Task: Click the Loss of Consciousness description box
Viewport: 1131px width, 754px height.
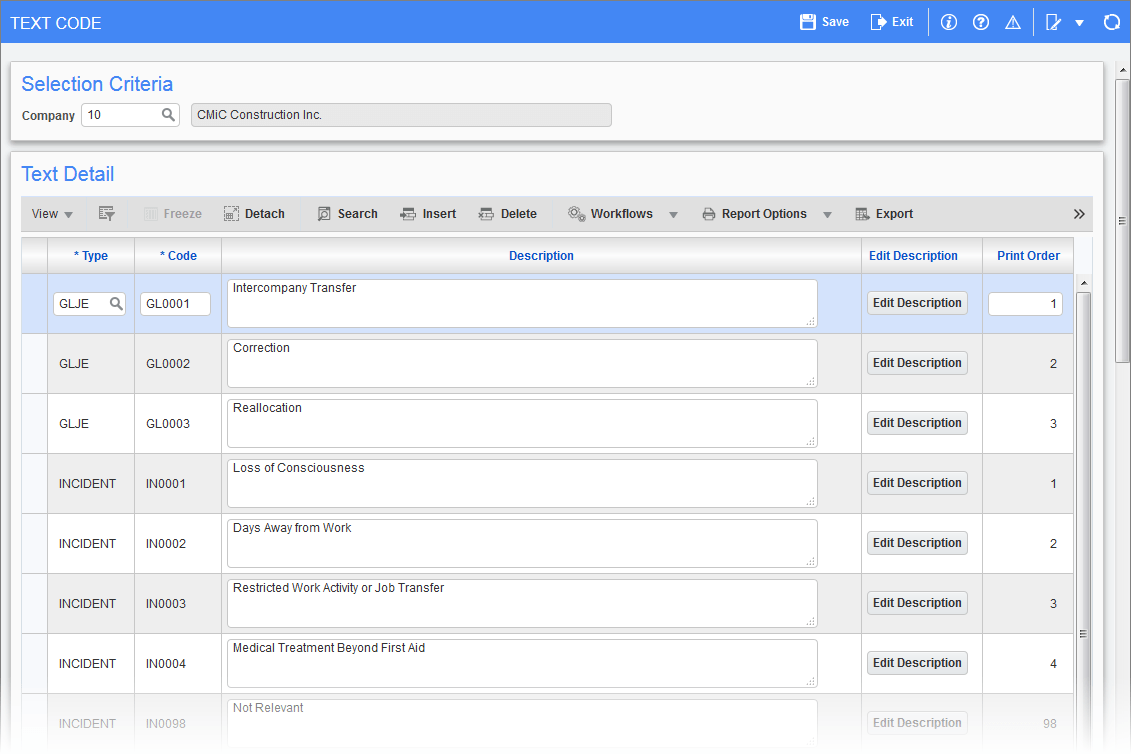Action: (522, 483)
